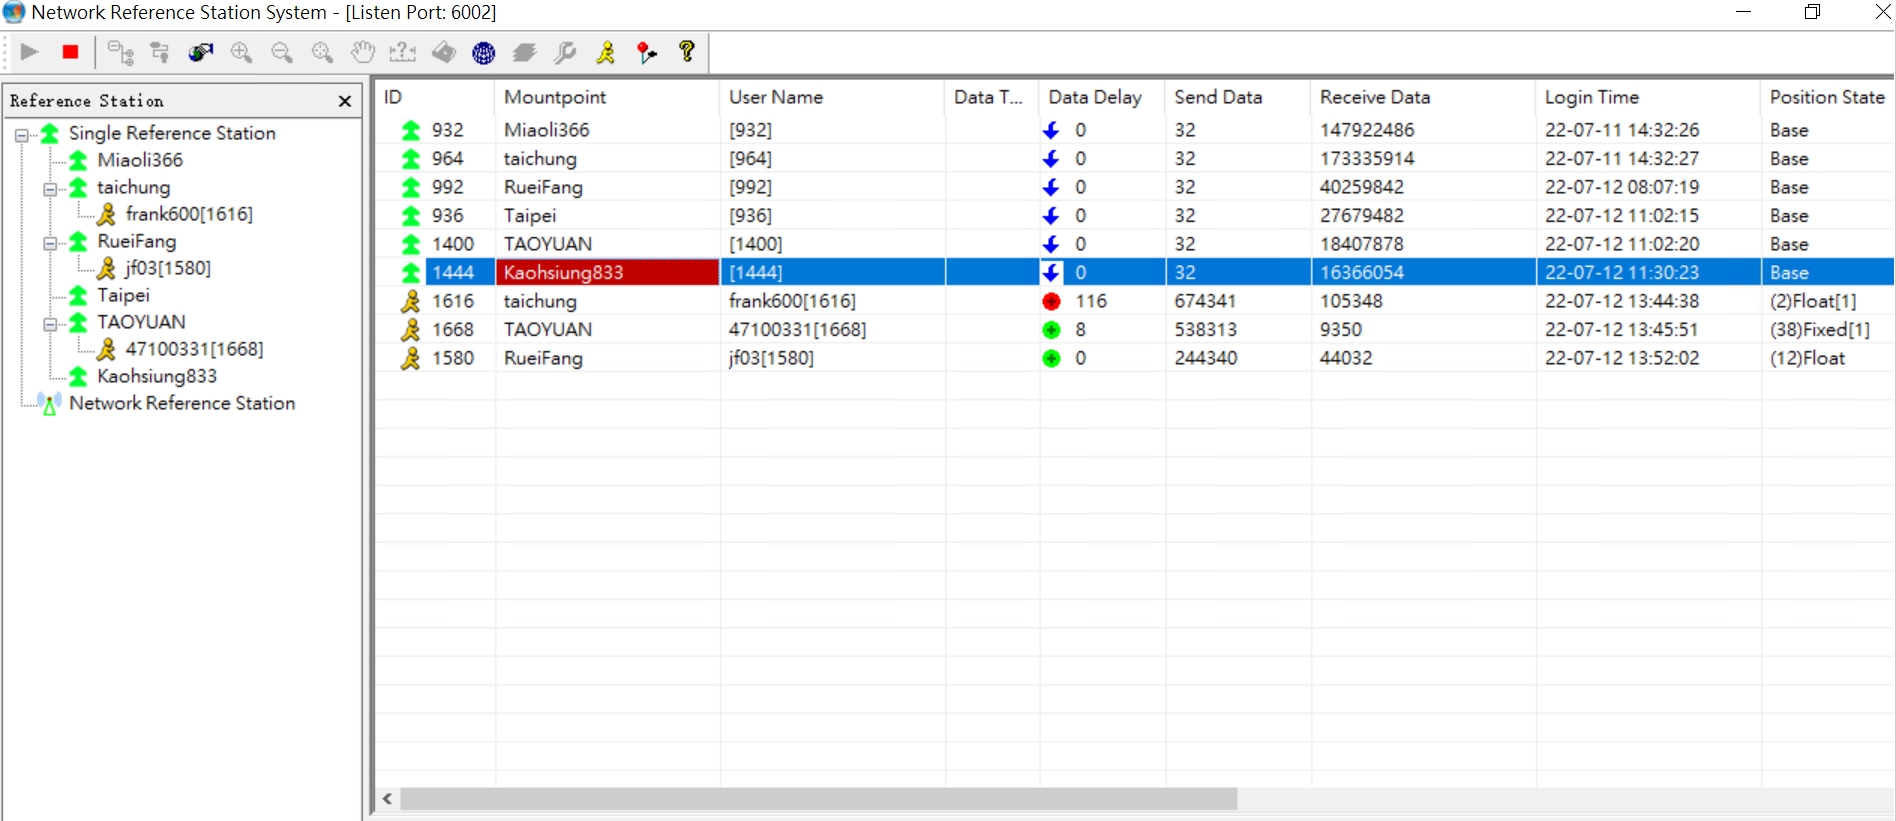
Task: Select Miaoli366 in the station tree
Action: (140, 160)
